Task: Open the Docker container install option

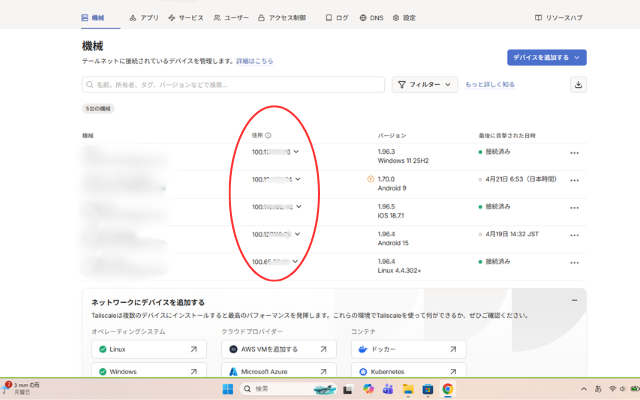Action: [x=408, y=350]
